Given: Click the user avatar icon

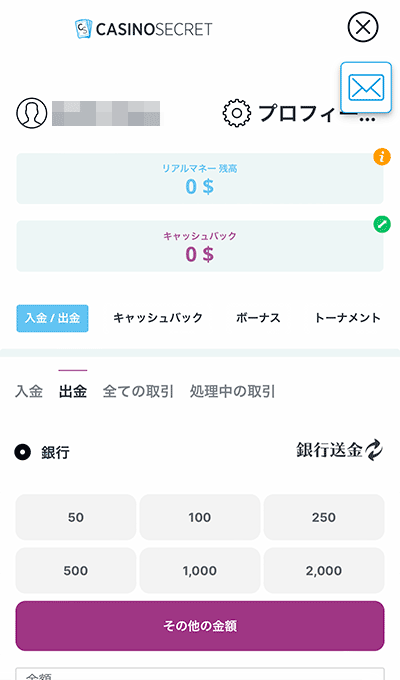Looking at the screenshot, I should 32,113.
